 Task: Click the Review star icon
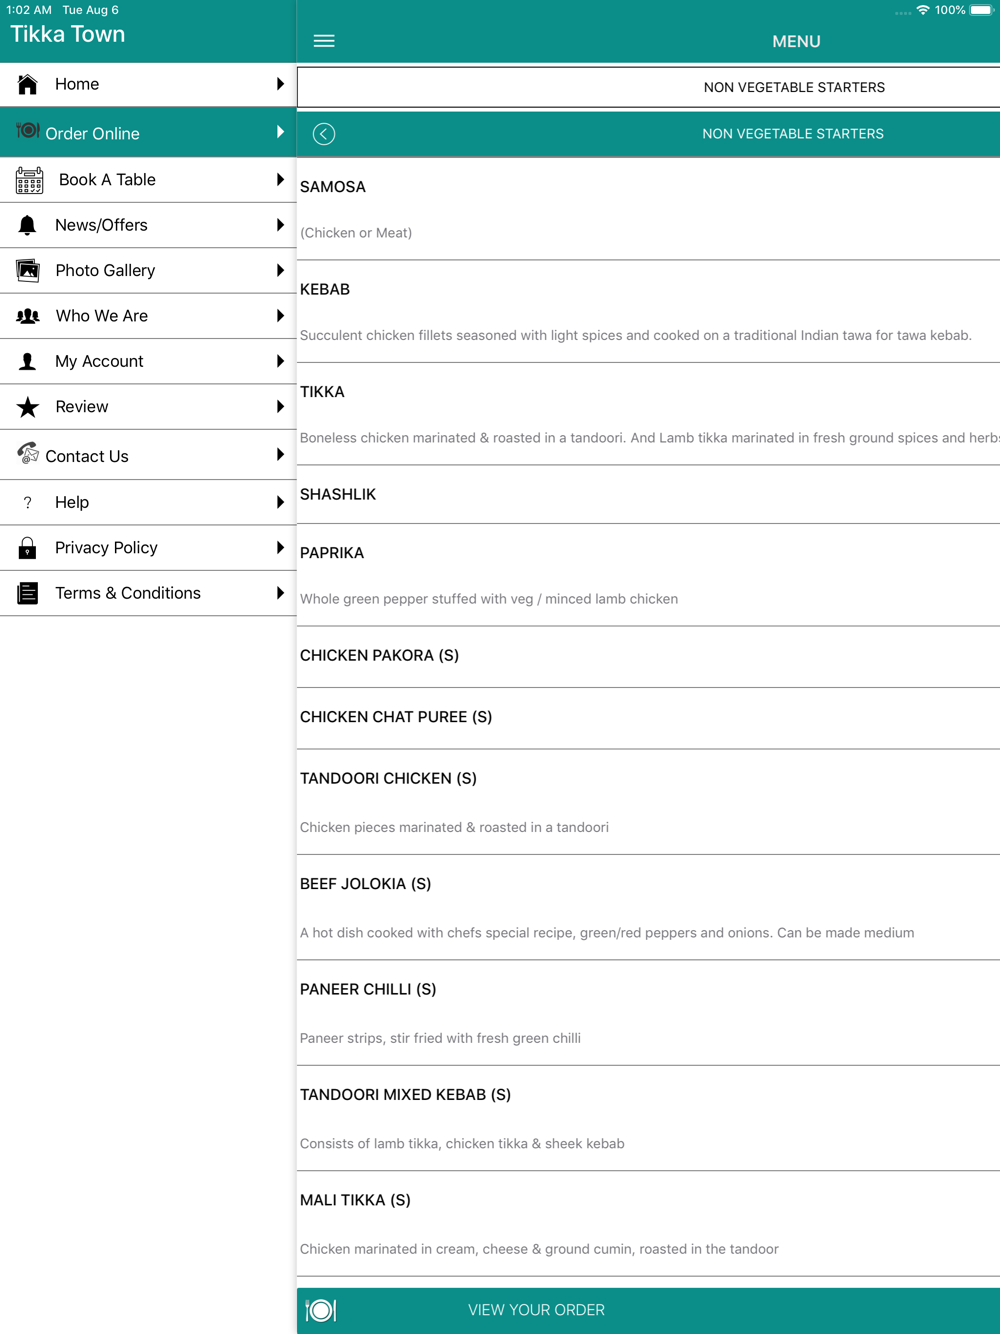click(x=28, y=407)
